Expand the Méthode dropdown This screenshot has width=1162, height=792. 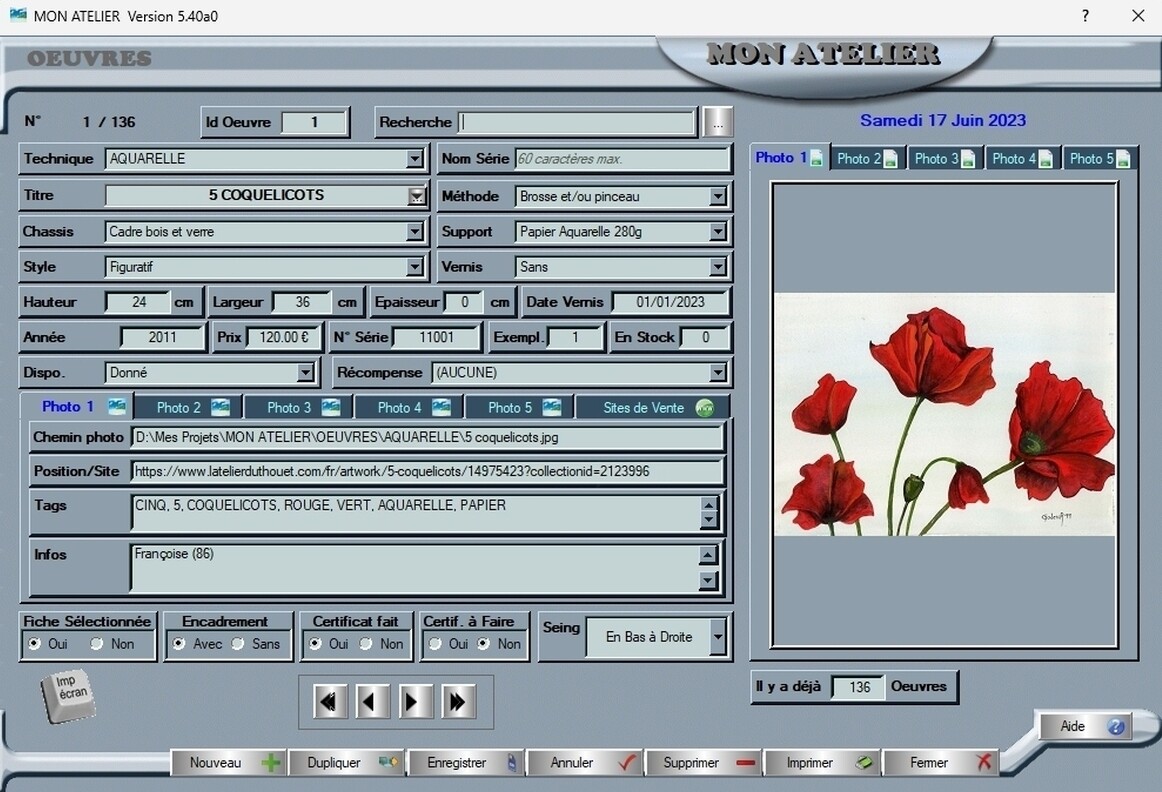[x=718, y=196]
